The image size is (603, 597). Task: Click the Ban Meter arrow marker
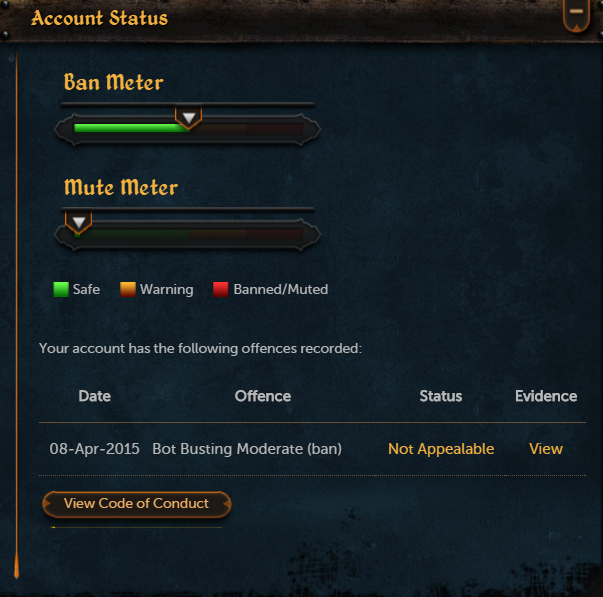click(188, 117)
